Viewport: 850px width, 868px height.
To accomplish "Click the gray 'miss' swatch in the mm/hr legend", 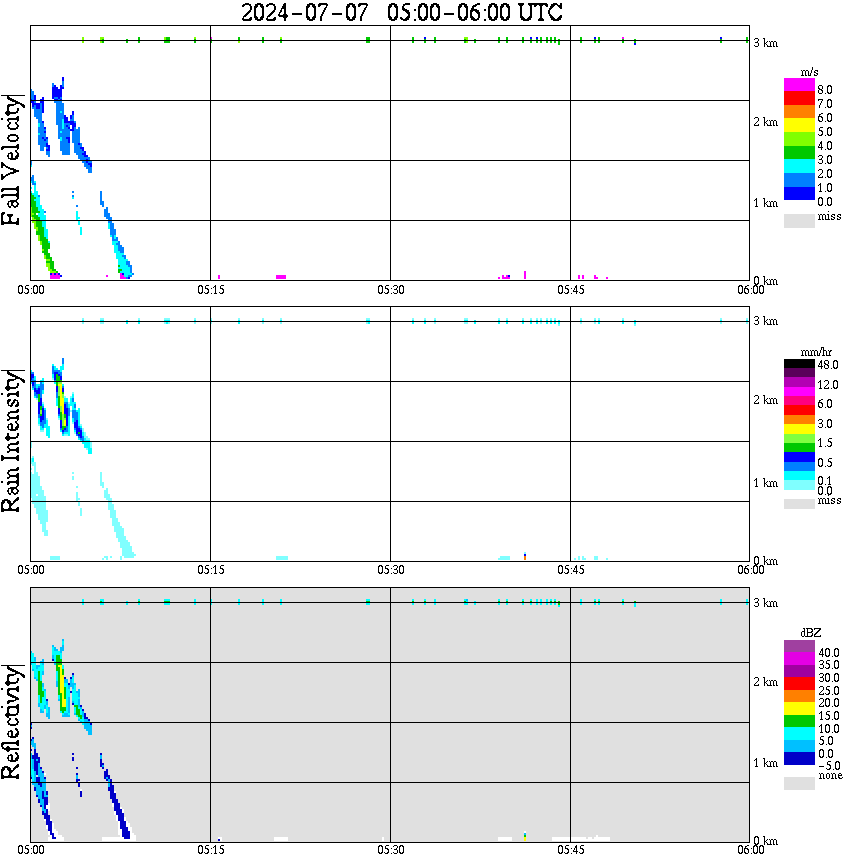I will click(799, 503).
